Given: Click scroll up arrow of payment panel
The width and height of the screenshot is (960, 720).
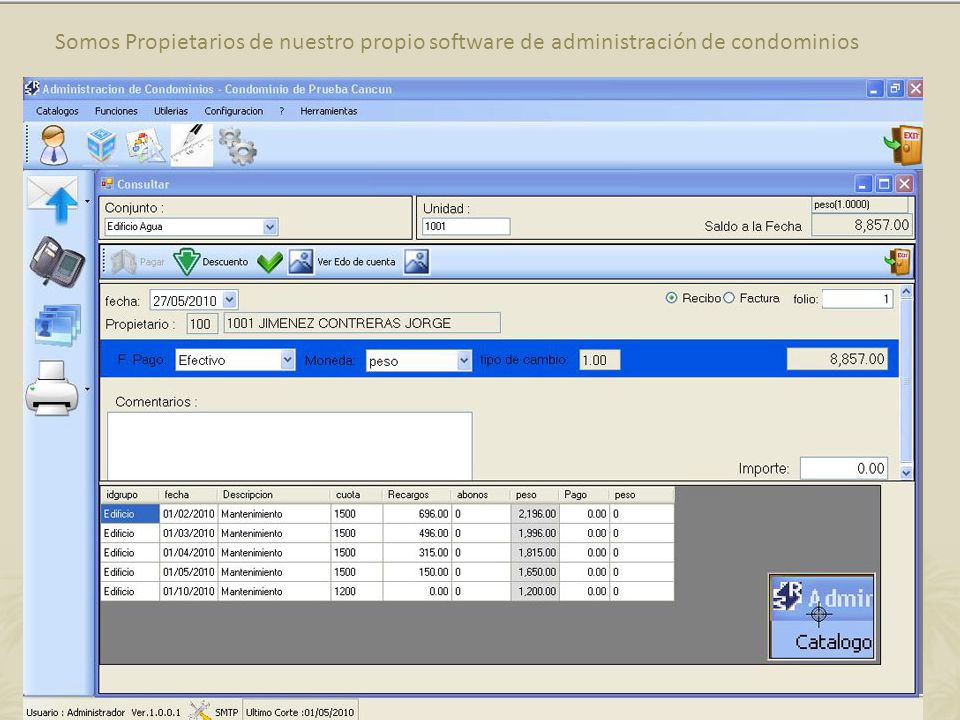Looking at the screenshot, I should 906,292.
